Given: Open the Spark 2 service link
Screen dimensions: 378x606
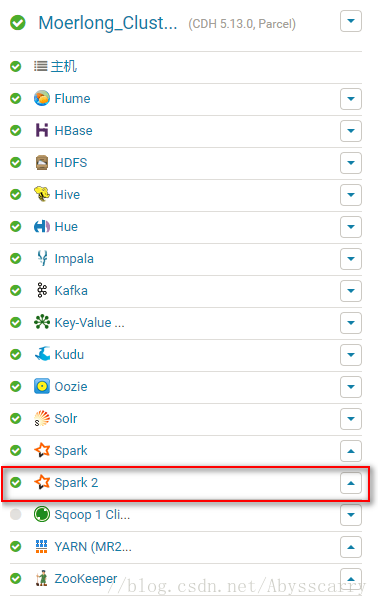Looking at the screenshot, I should click(76, 483).
